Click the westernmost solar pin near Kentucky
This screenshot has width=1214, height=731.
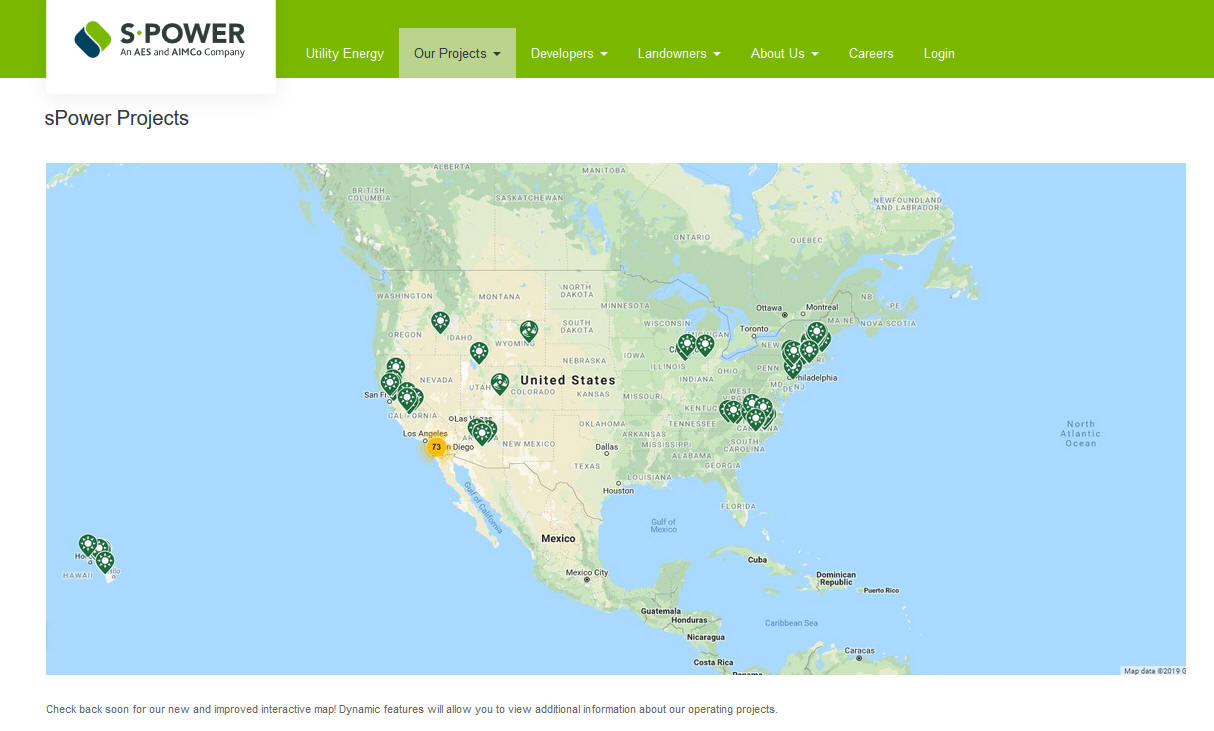(727, 410)
